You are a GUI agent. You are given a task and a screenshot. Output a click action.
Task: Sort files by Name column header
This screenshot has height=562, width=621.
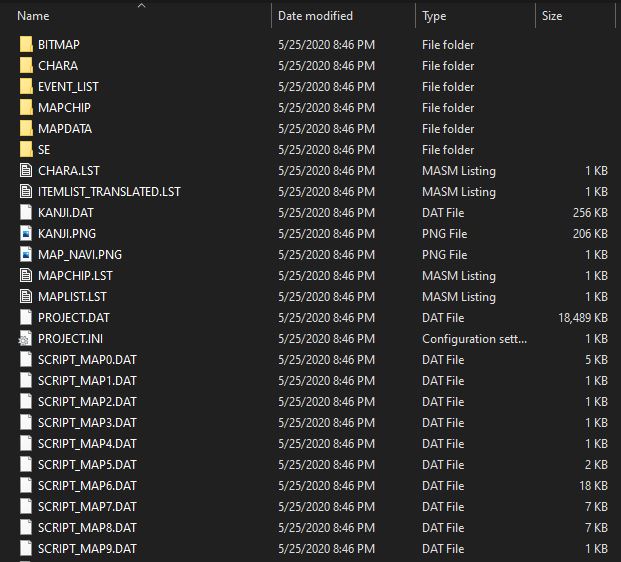pyautogui.click(x=34, y=16)
